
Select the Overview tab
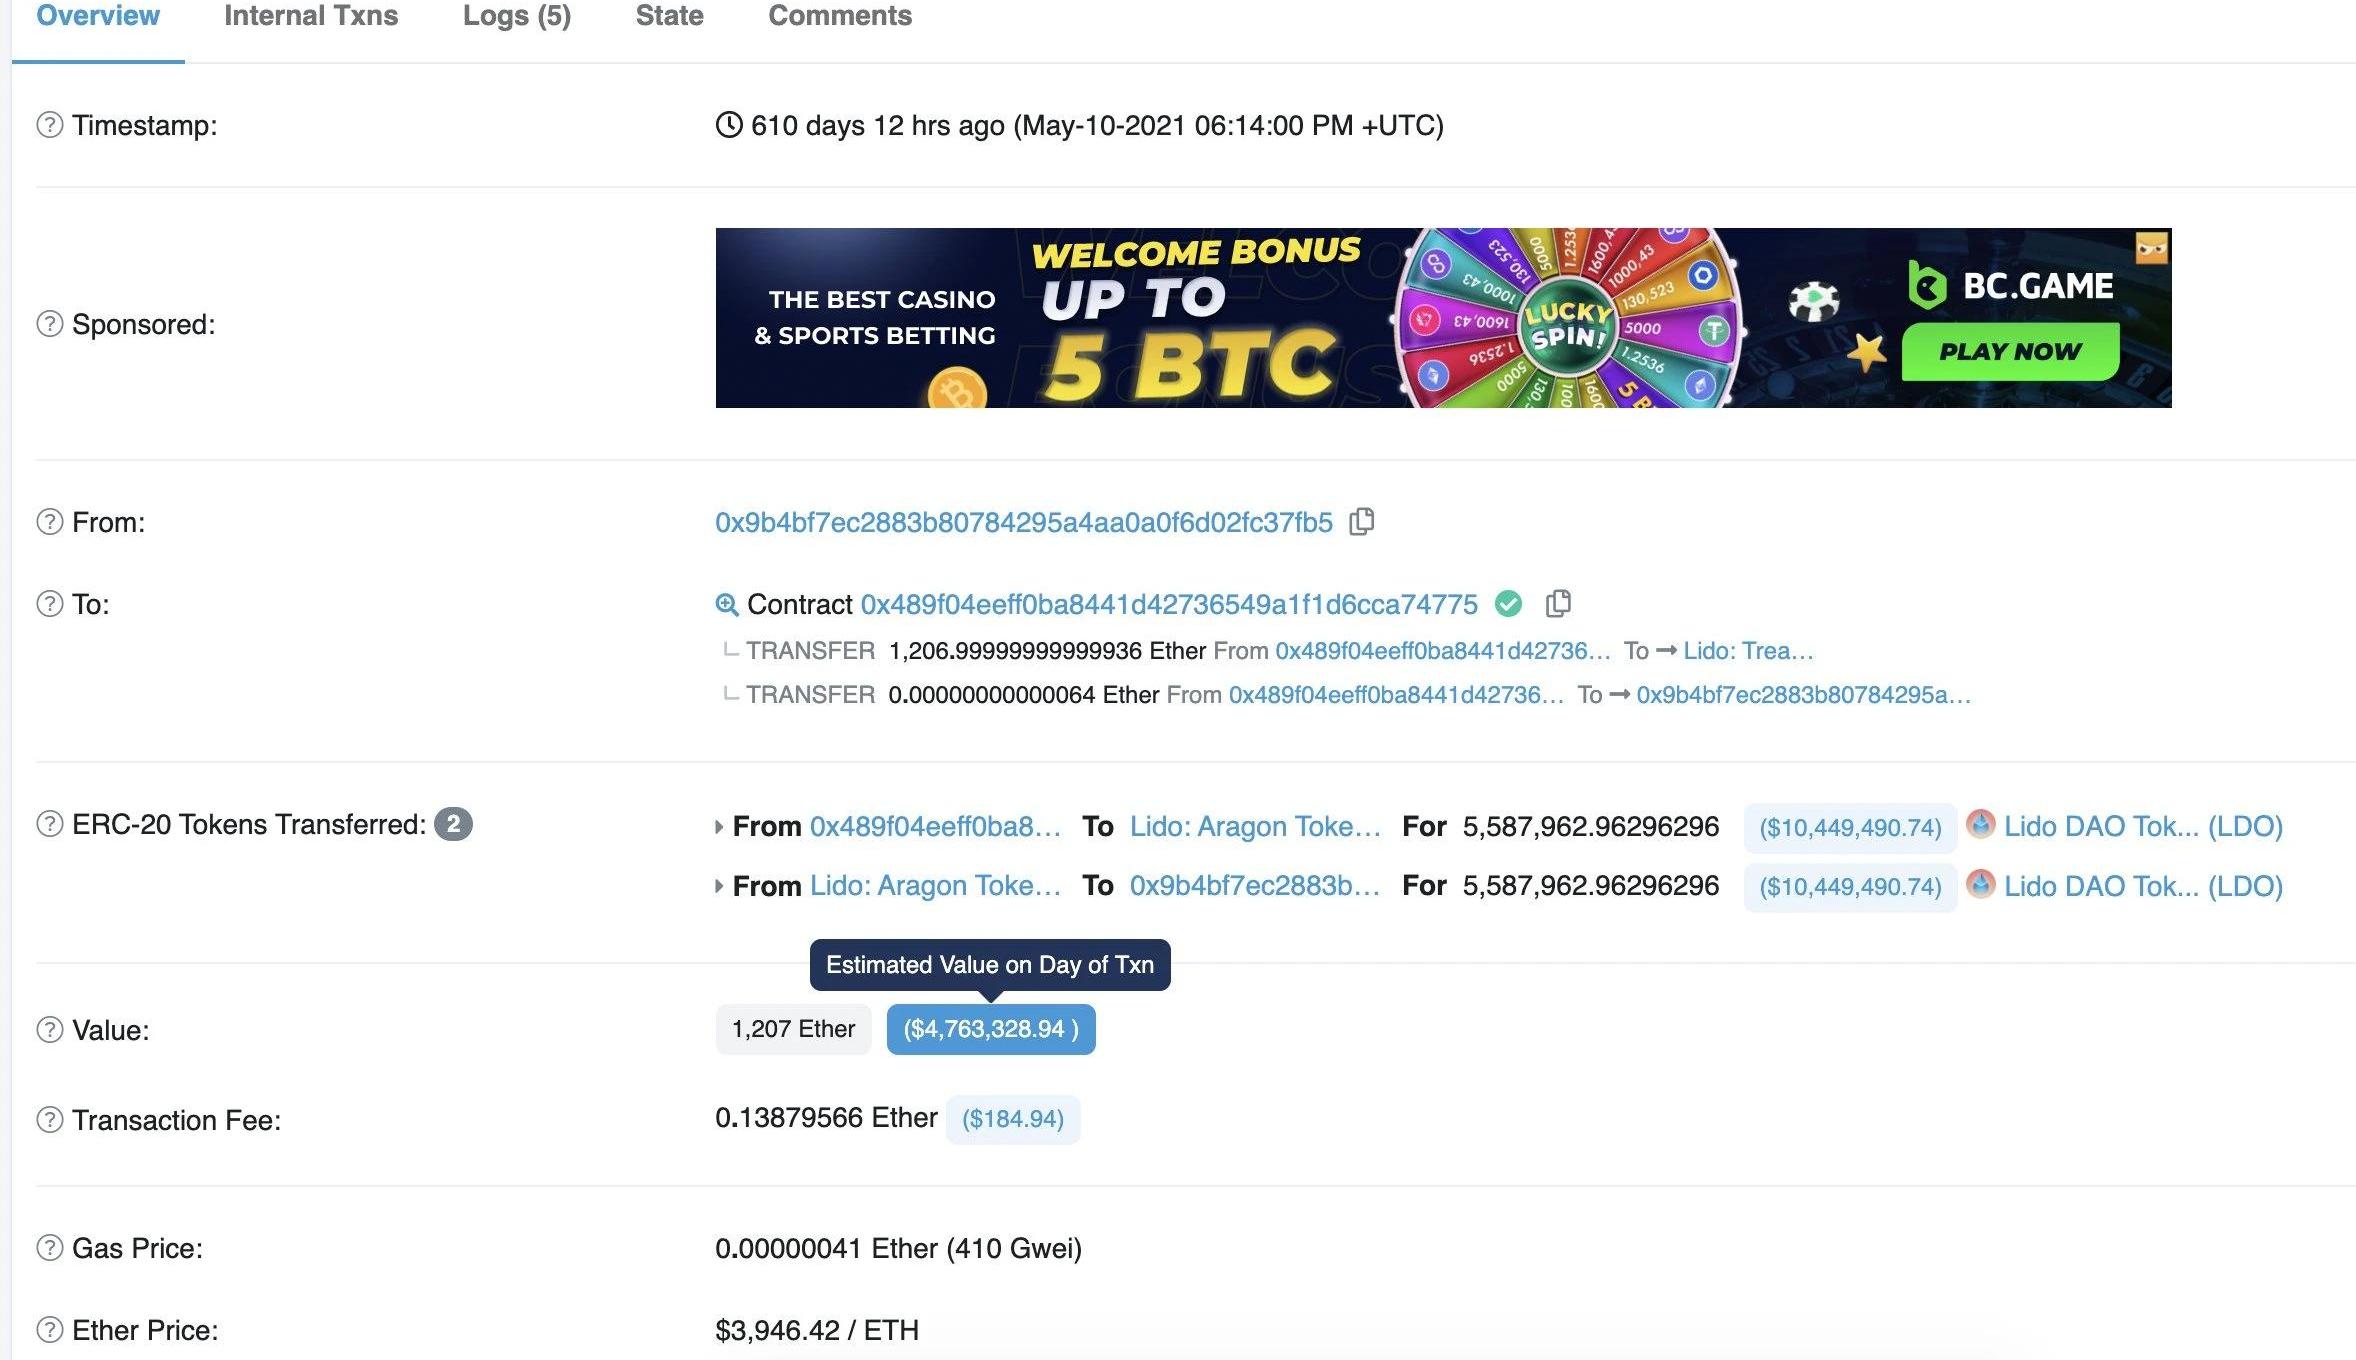98,16
